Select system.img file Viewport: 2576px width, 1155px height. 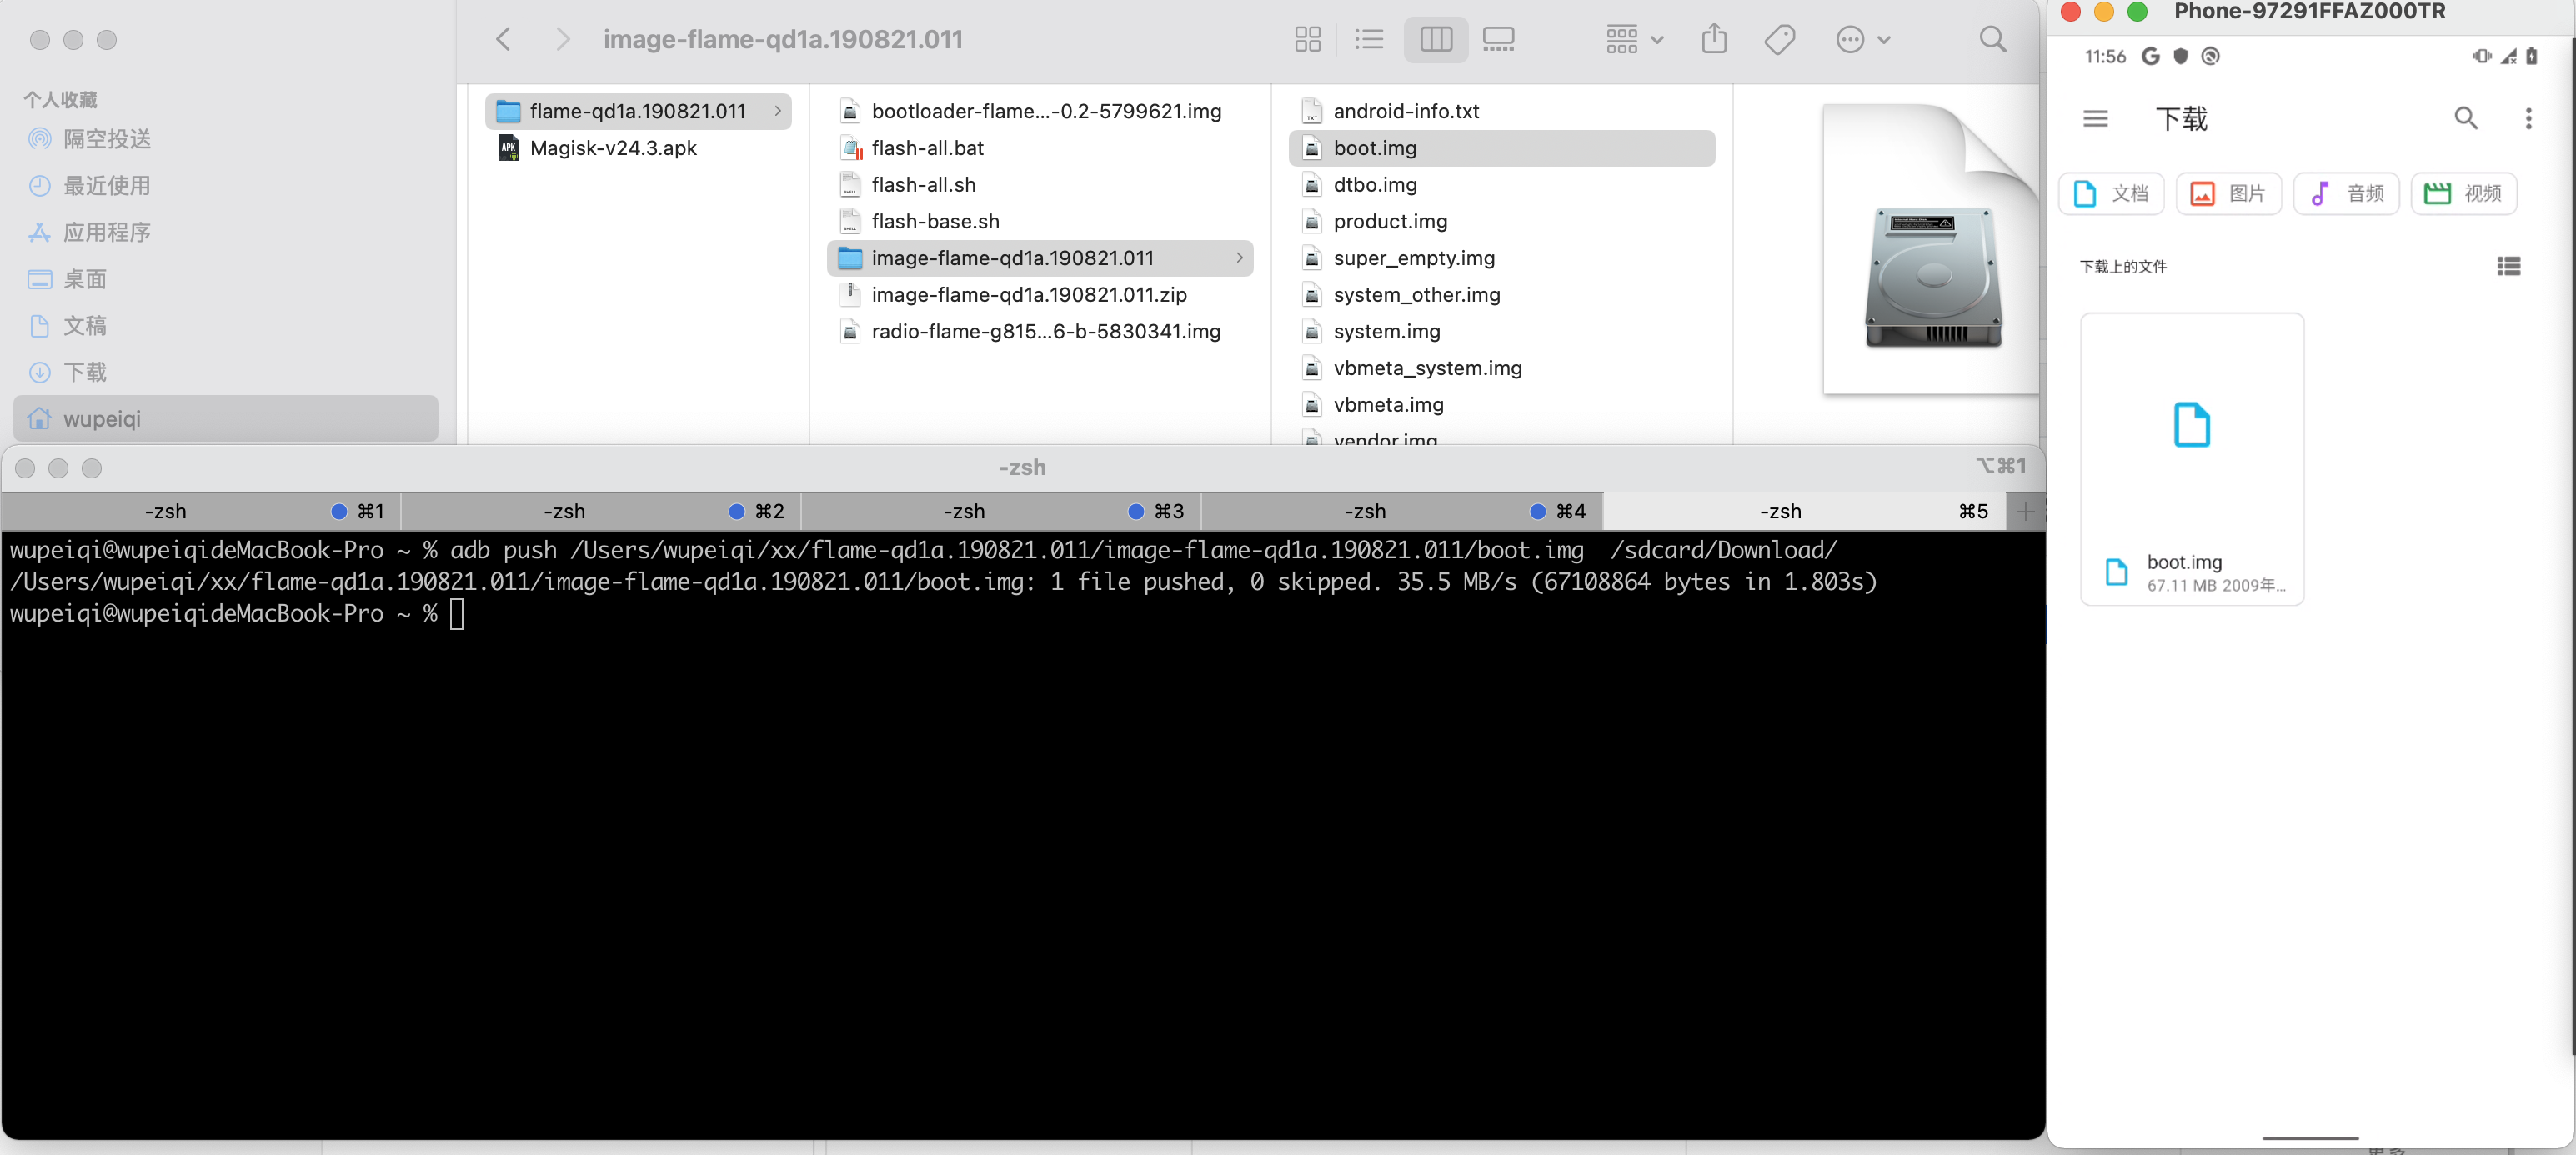coord(1501,331)
